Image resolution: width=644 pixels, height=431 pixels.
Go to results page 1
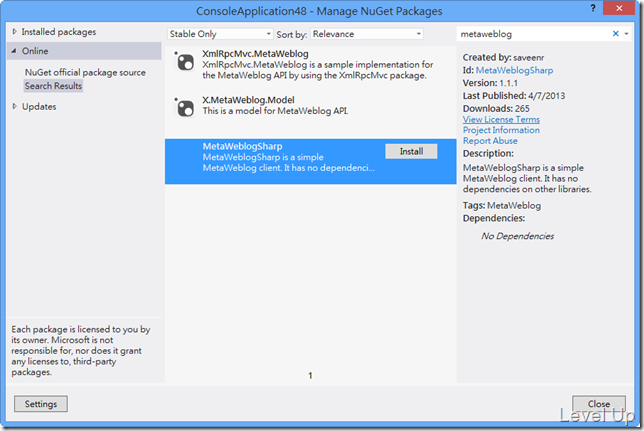point(310,375)
